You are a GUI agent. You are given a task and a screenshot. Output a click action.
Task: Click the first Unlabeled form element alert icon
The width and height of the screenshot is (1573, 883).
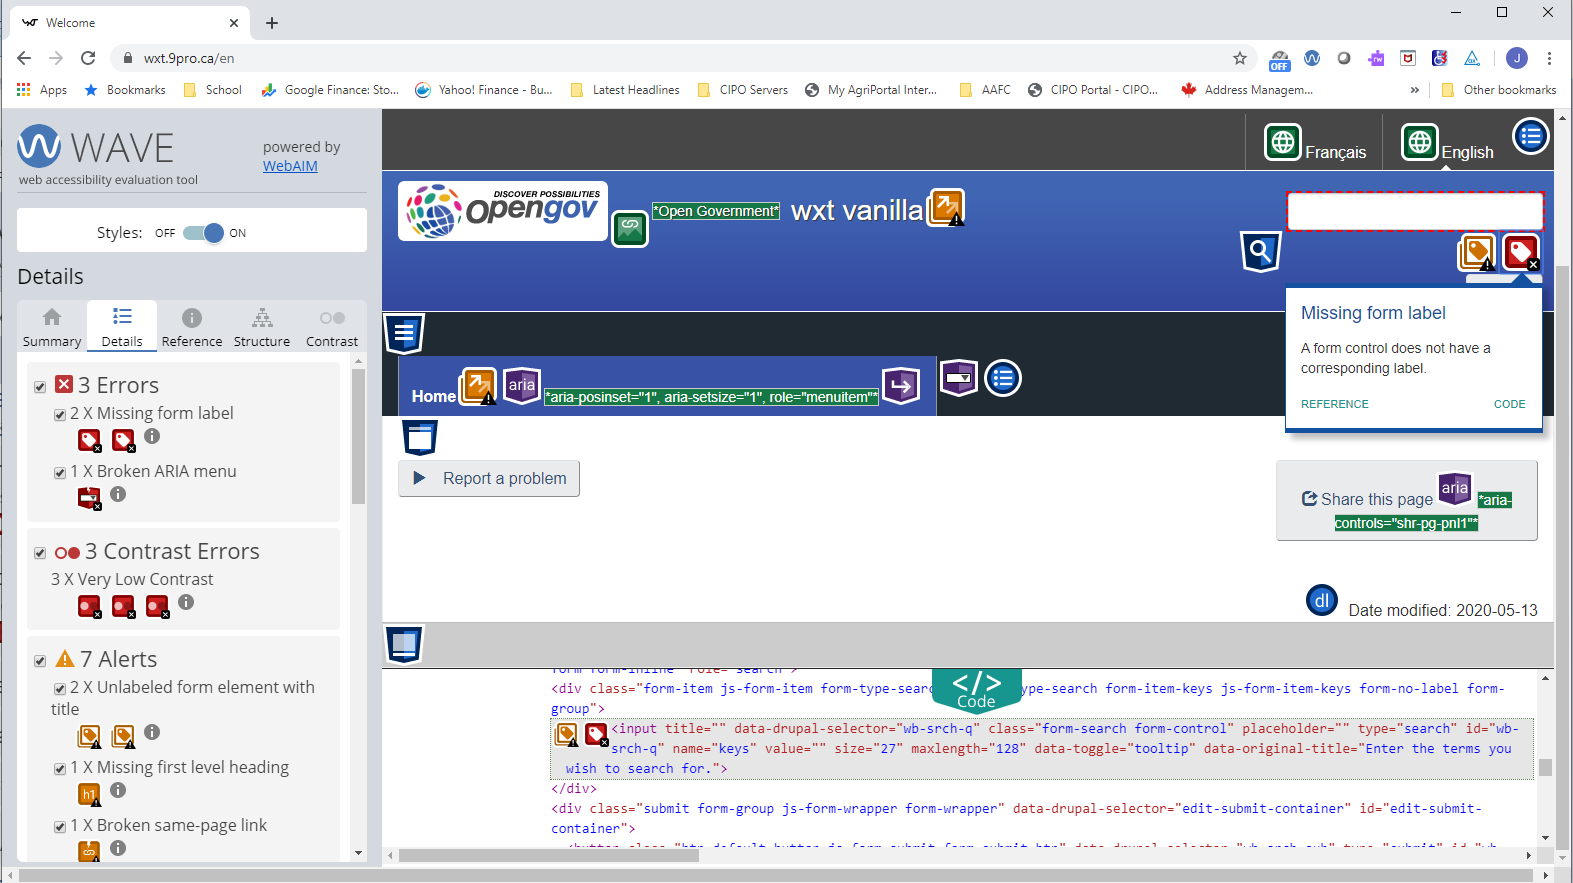coord(90,736)
